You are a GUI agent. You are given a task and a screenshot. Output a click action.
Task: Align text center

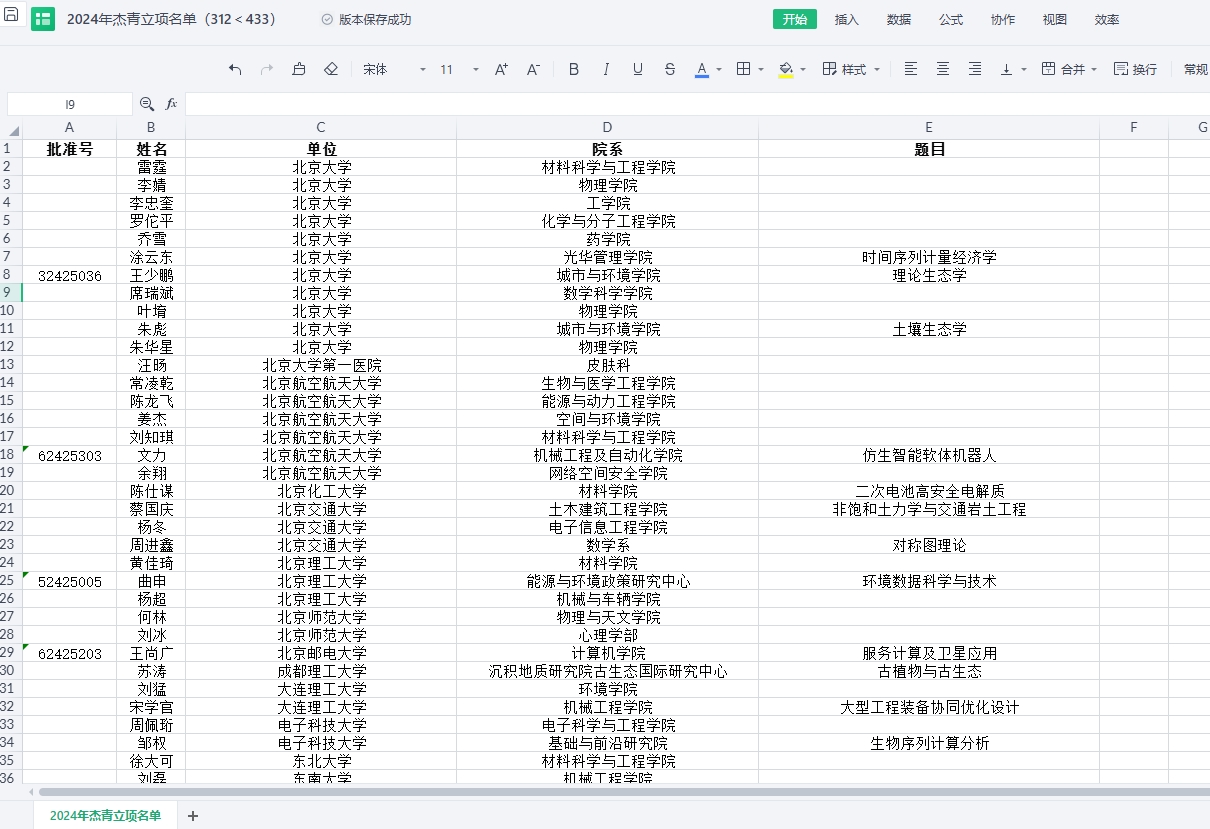click(x=943, y=69)
